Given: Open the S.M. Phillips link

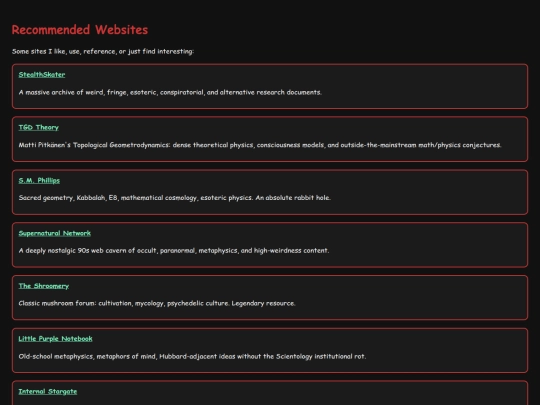Looking at the screenshot, I should 39,180.
